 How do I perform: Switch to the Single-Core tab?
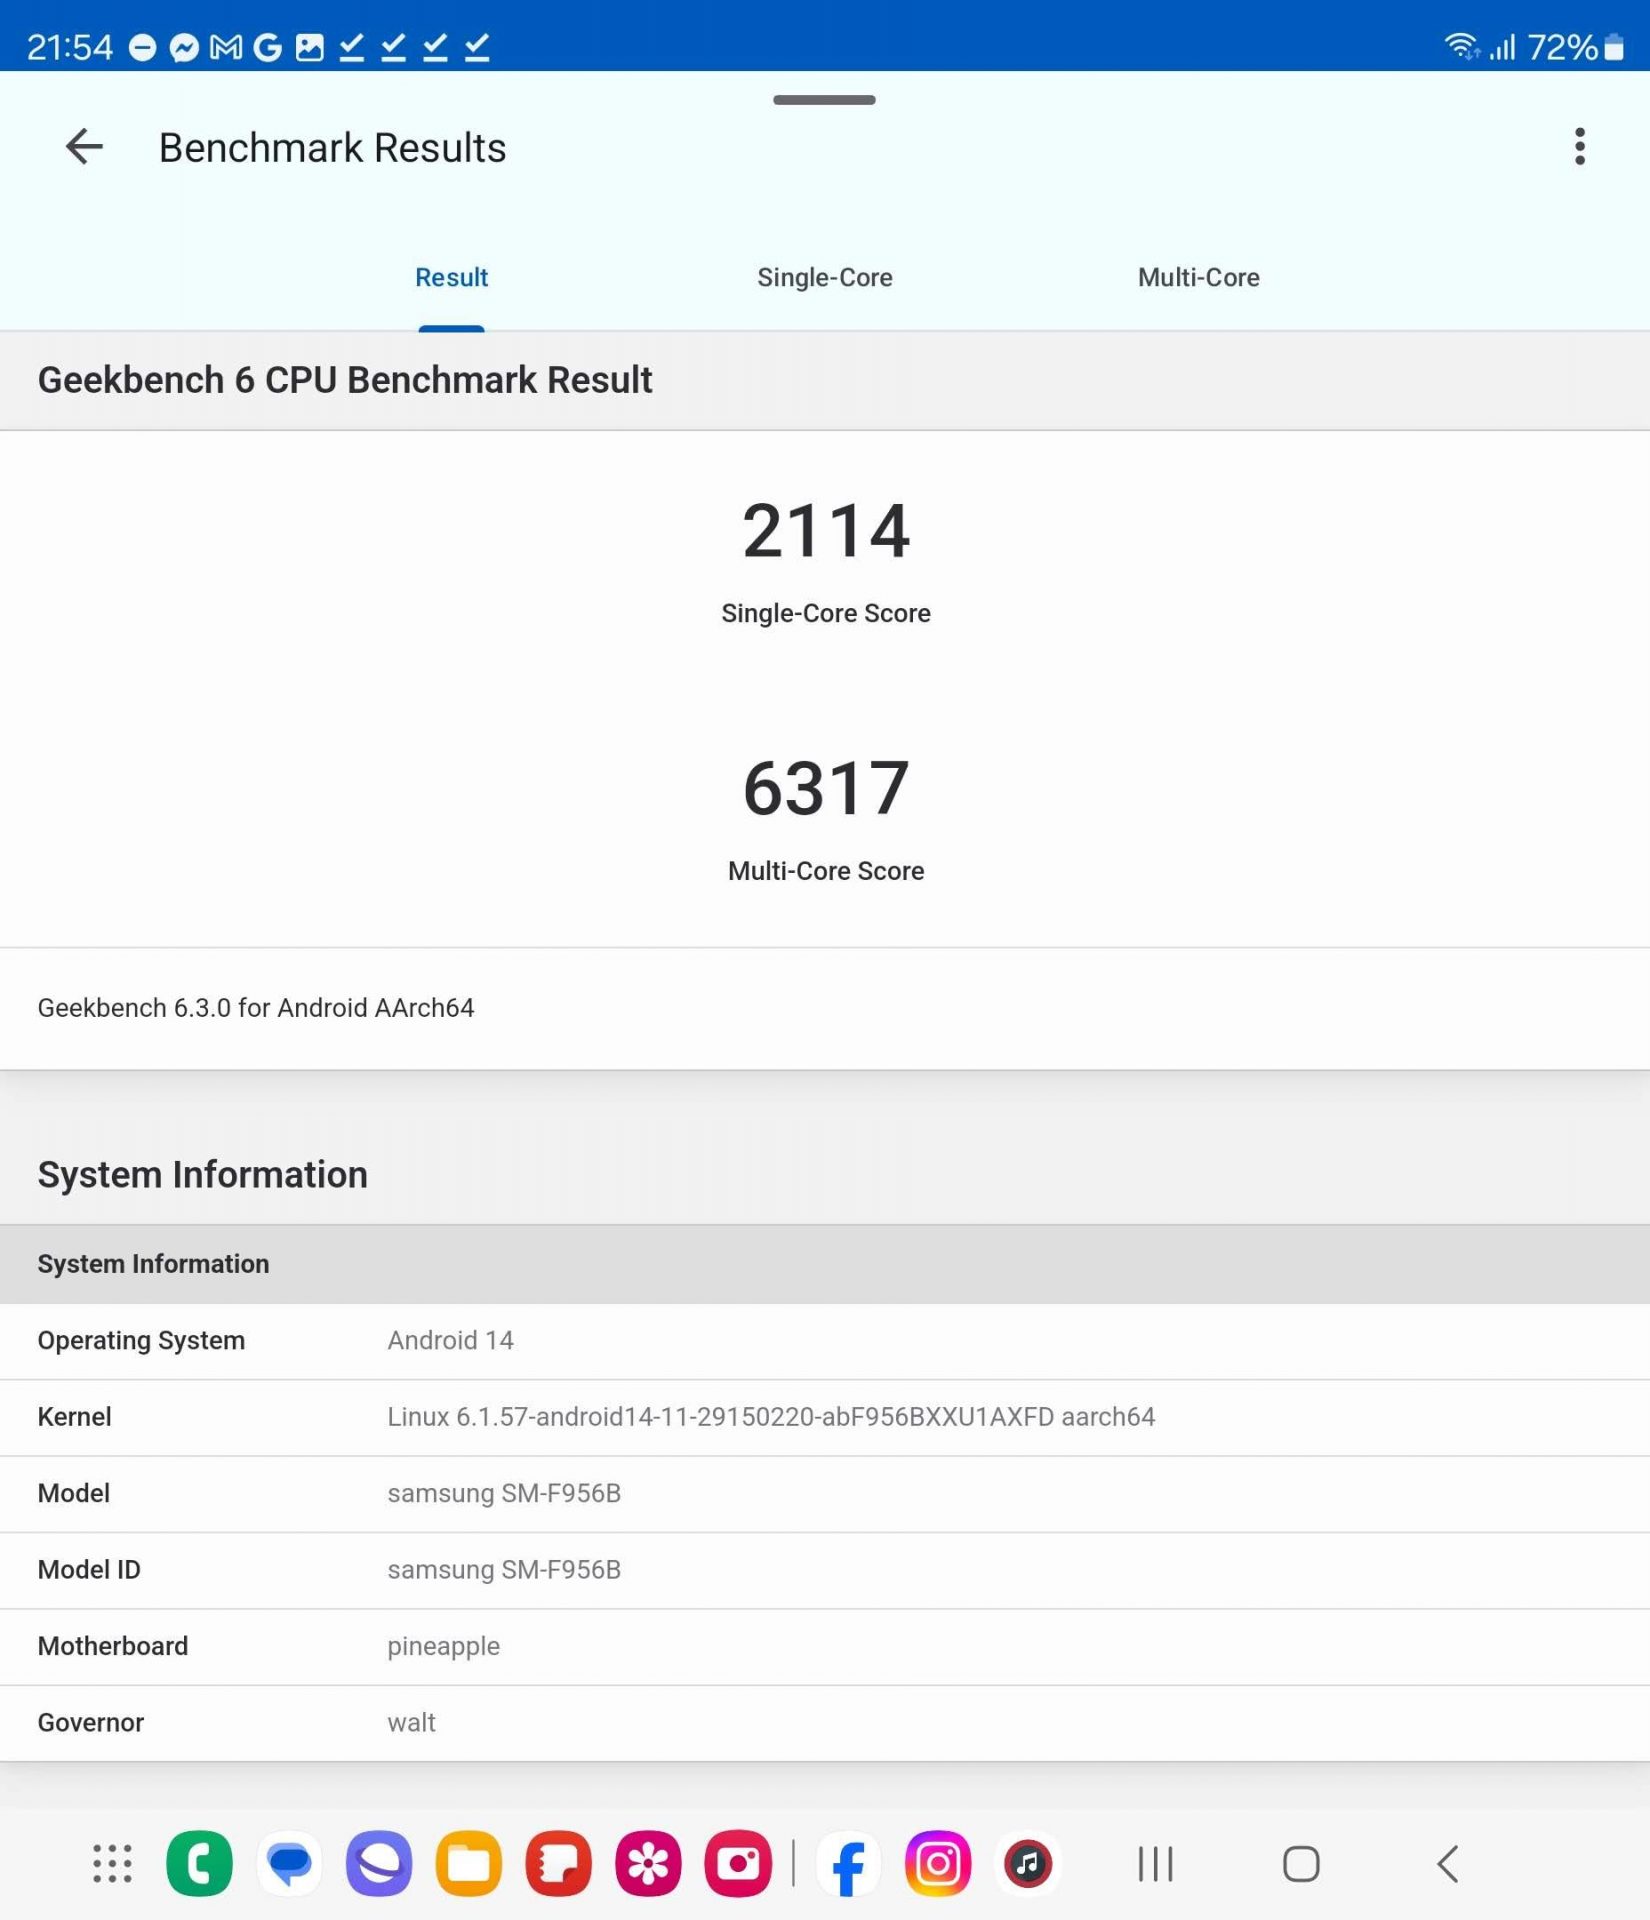[824, 277]
